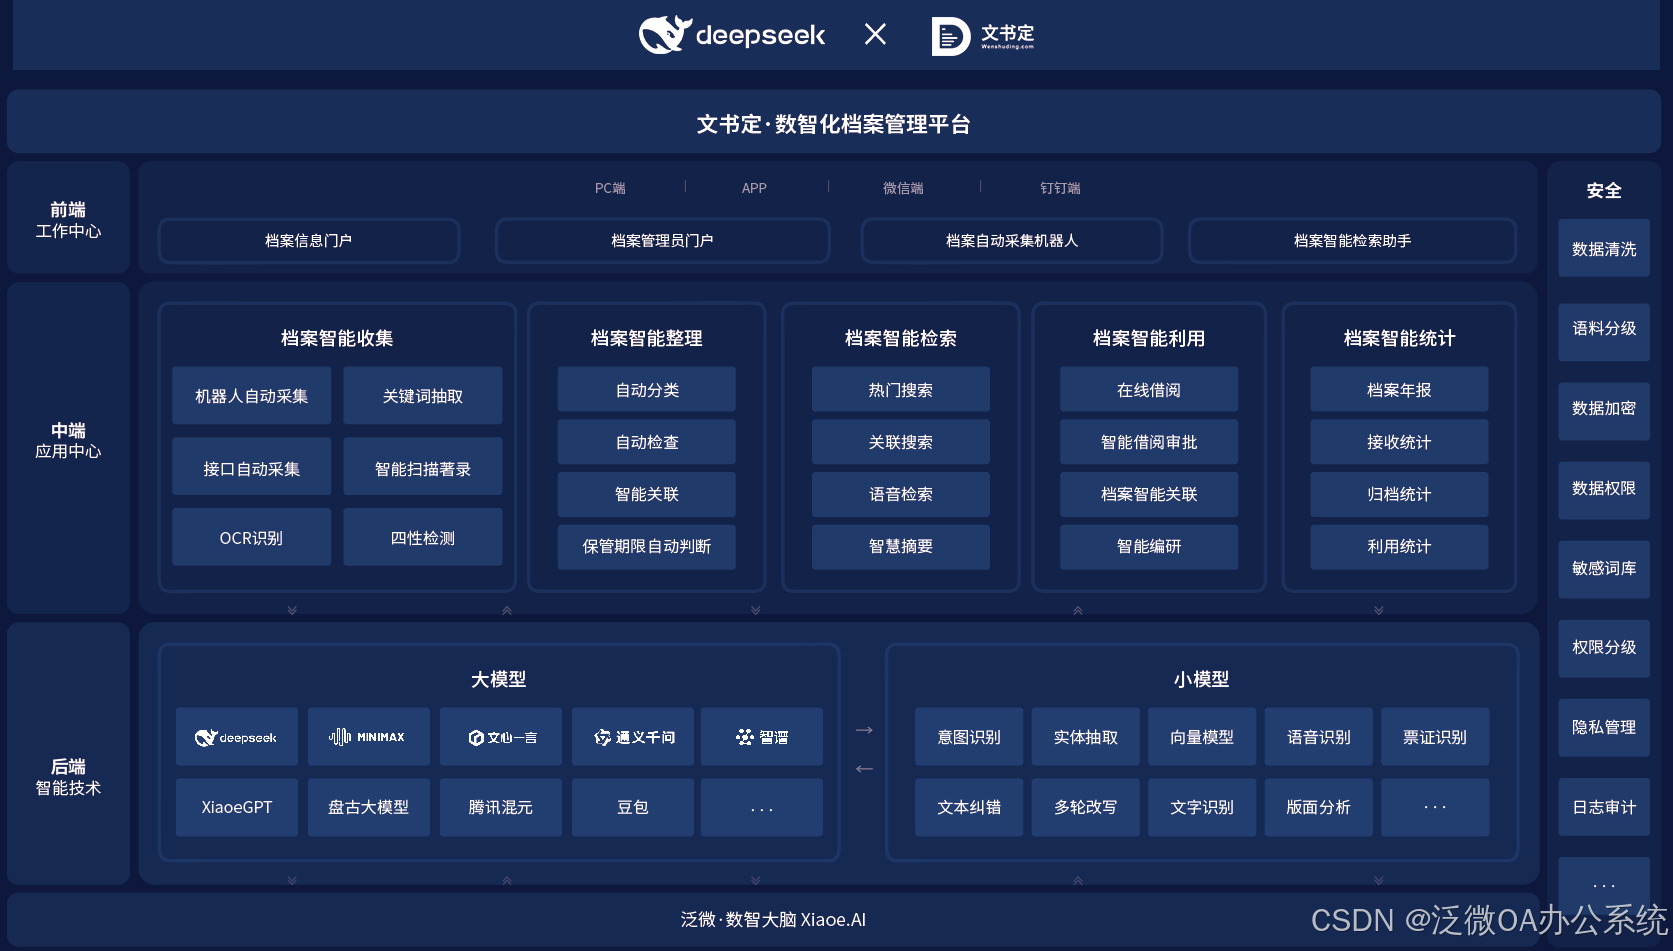Select 腾讯混元 model
Viewport: 1673px width, 951px height.
[x=501, y=807]
